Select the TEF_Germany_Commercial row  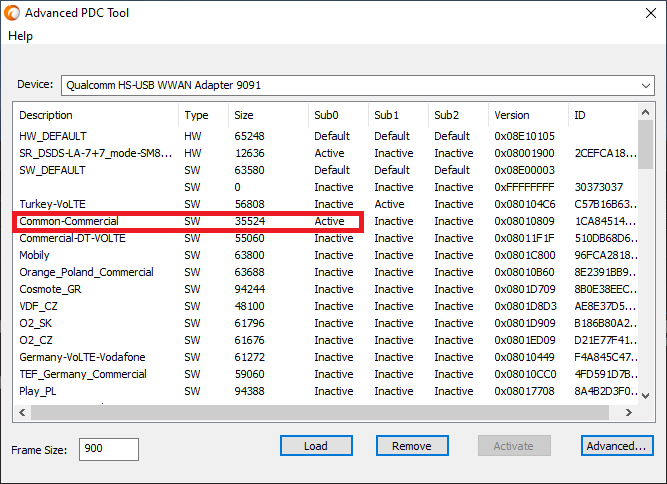[325, 374]
